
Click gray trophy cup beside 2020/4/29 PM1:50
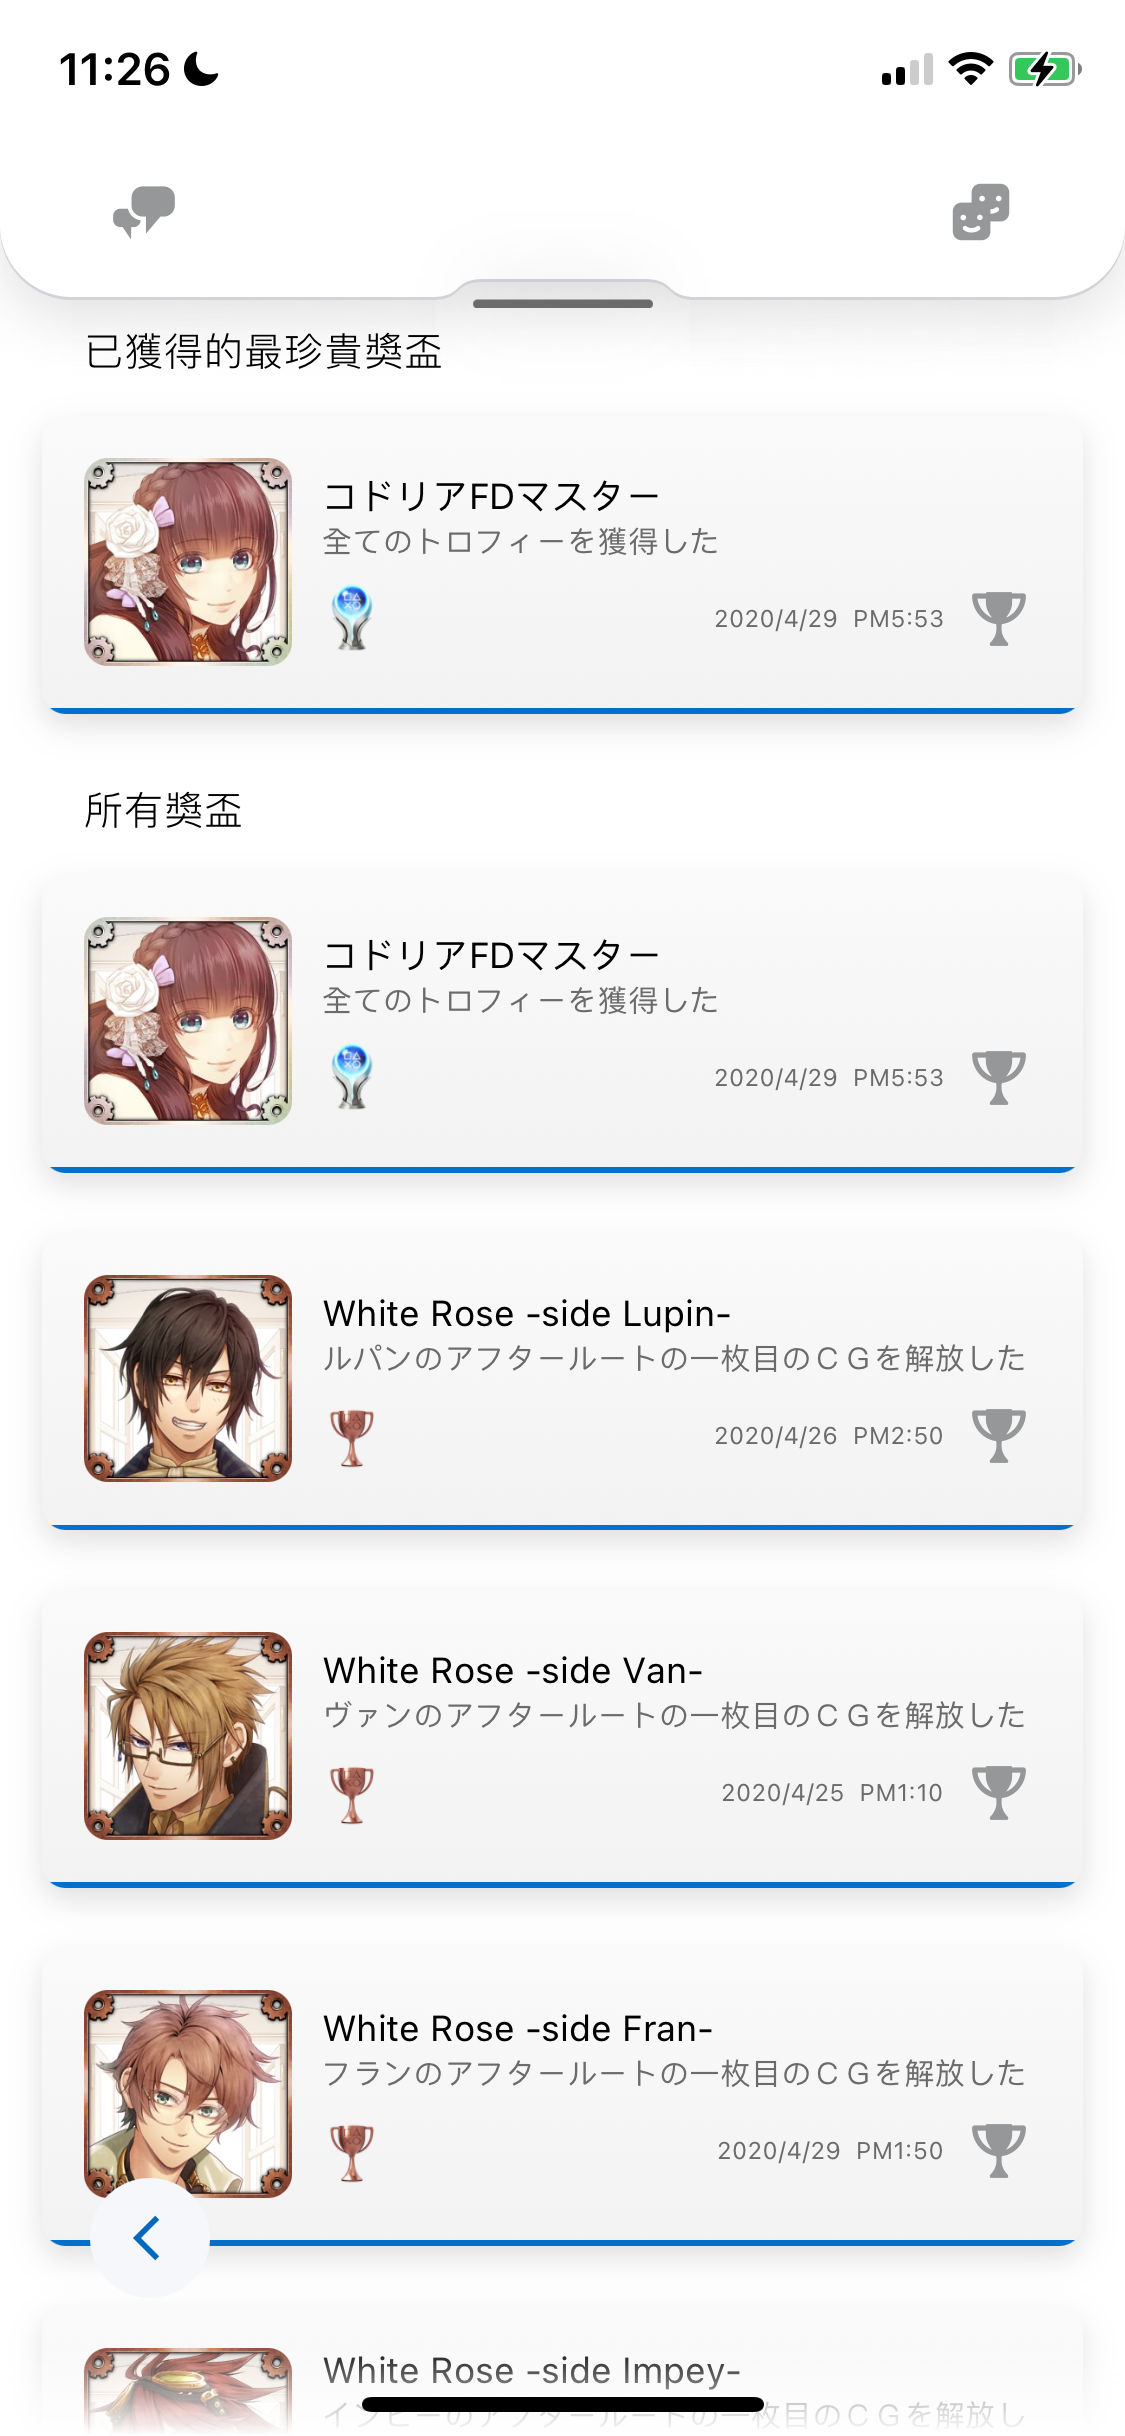tap(999, 2150)
